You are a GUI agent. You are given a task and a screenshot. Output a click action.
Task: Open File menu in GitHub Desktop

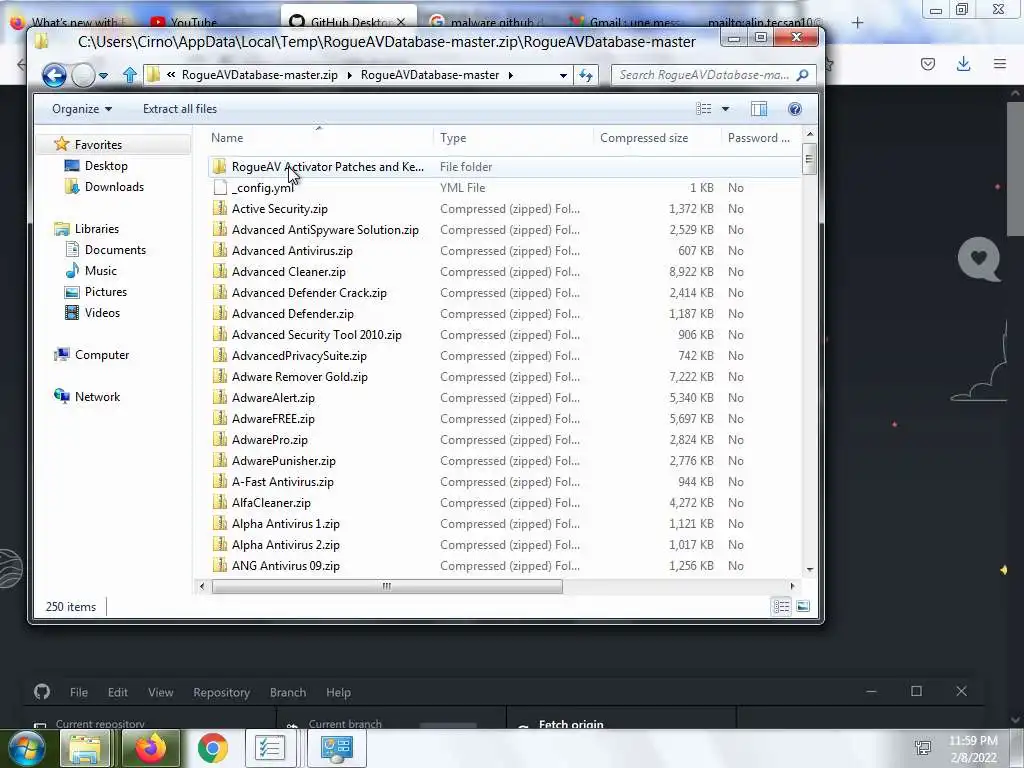coord(78,692)
